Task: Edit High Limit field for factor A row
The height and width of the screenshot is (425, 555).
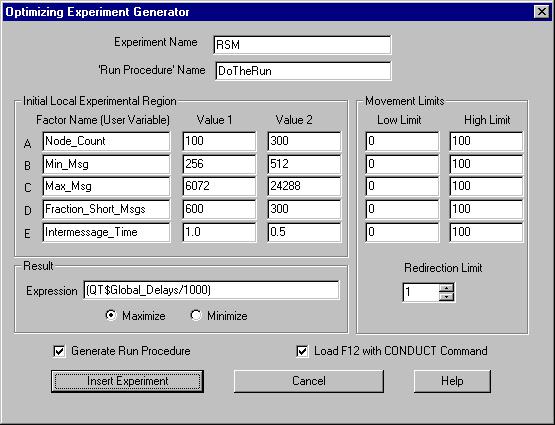Action: pyautogui.click(x=486, y=141)
